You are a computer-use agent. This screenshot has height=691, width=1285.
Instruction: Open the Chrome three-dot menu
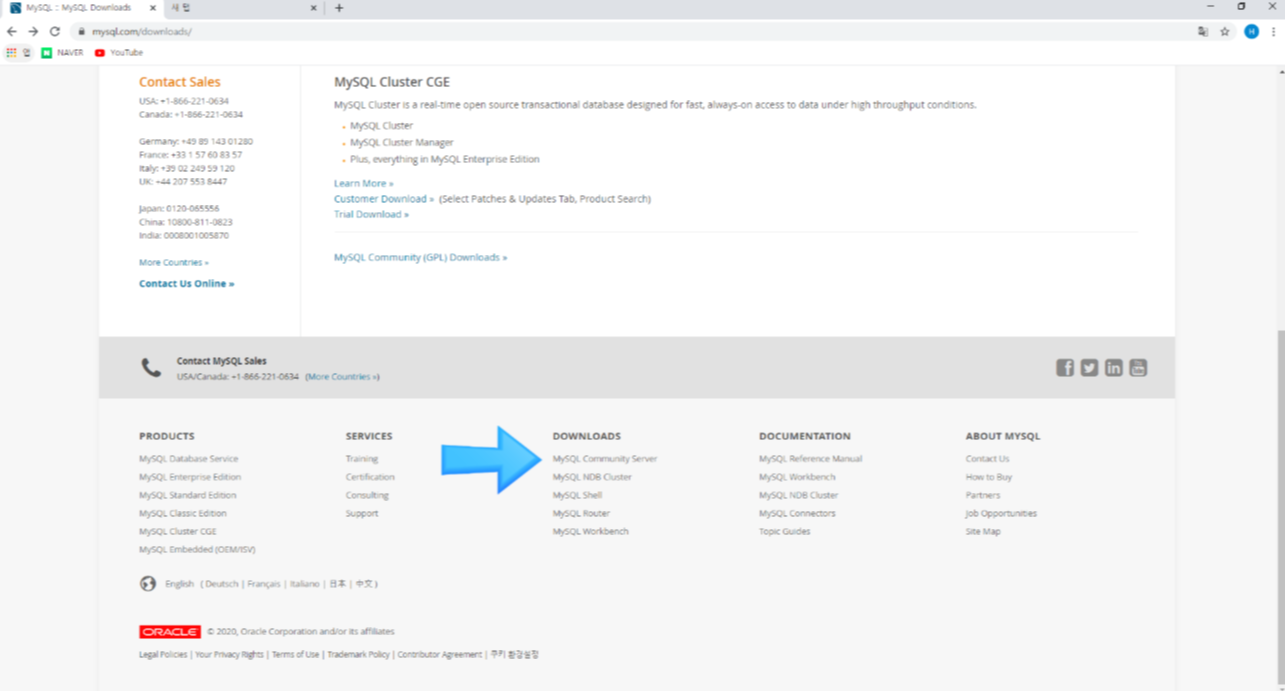click(1274, 32)
